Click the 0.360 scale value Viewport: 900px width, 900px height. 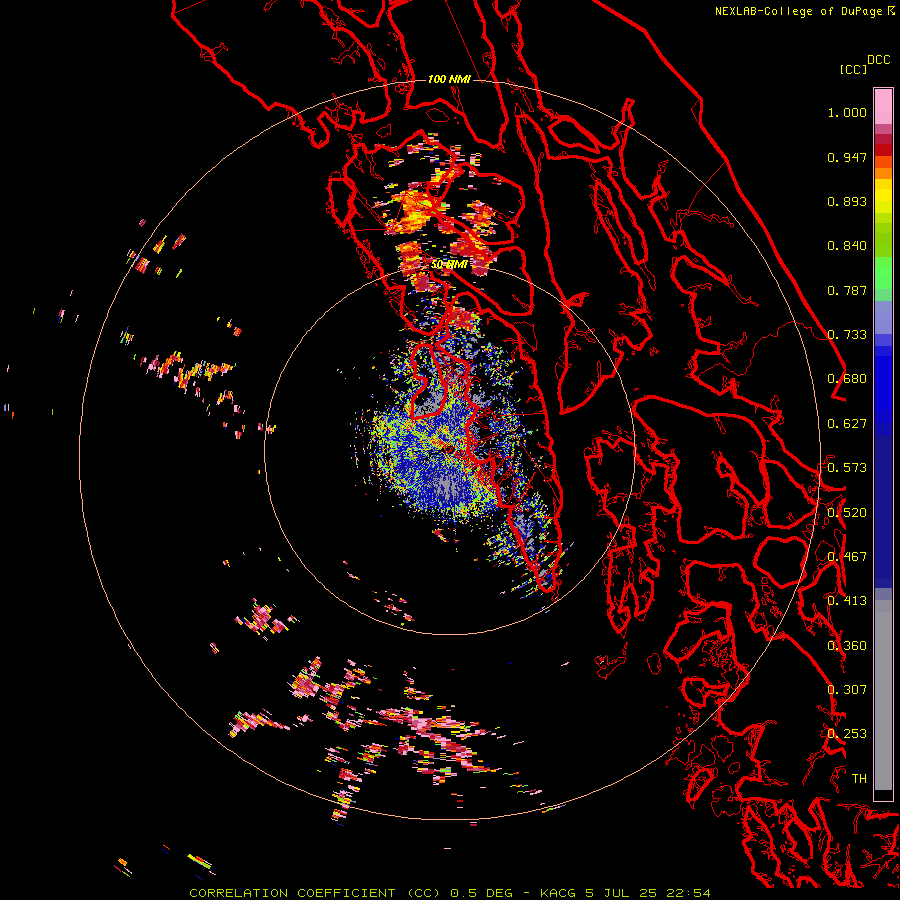click(x=847, y=646)
